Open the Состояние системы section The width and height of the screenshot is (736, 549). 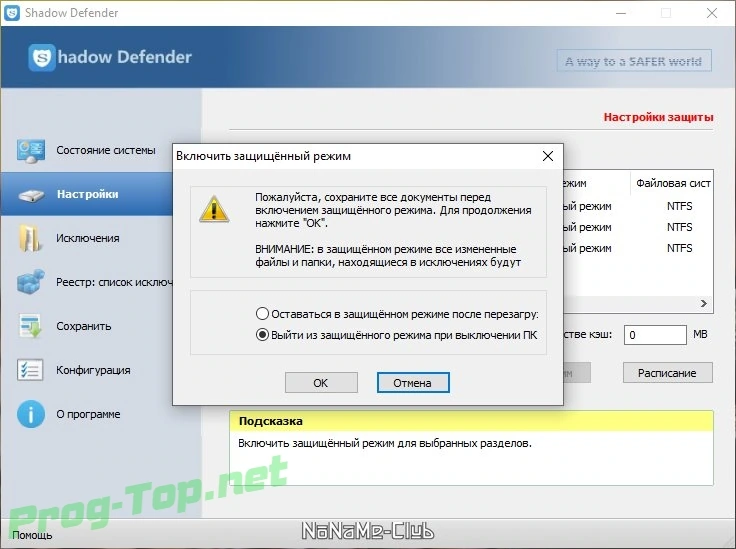click(106, 150)
